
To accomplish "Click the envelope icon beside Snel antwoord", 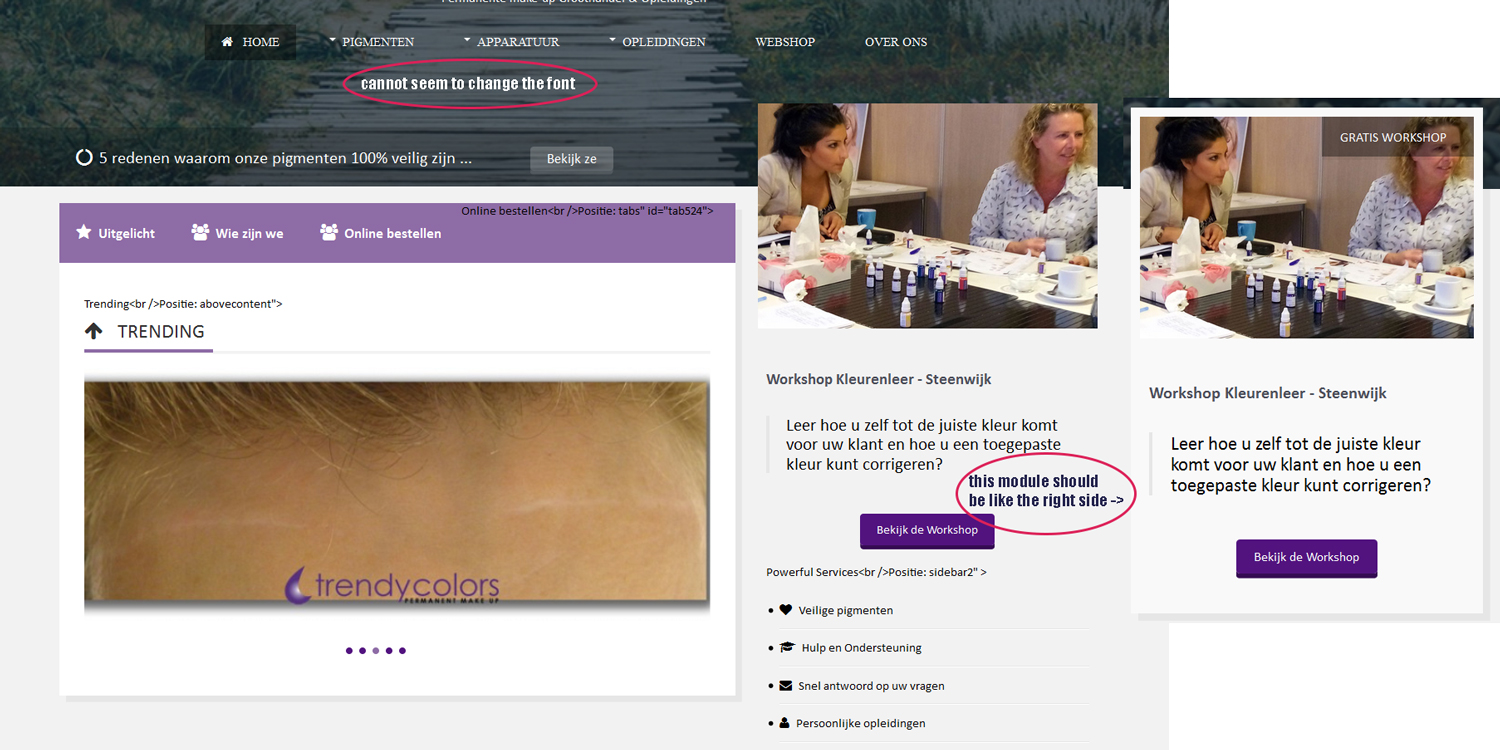I will (785, 686).
